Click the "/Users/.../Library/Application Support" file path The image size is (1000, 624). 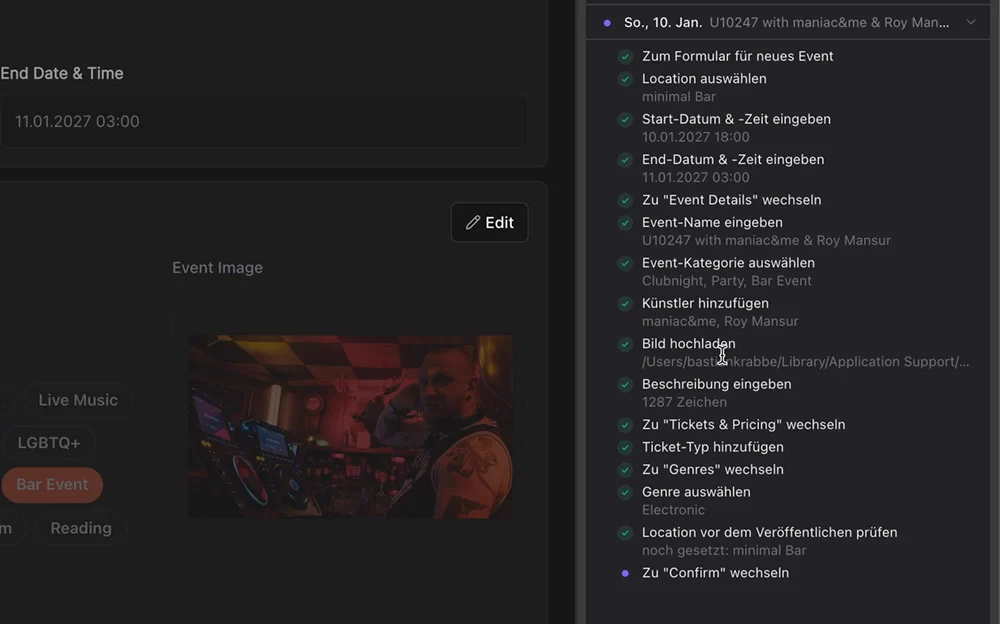[x=805, y=362]
